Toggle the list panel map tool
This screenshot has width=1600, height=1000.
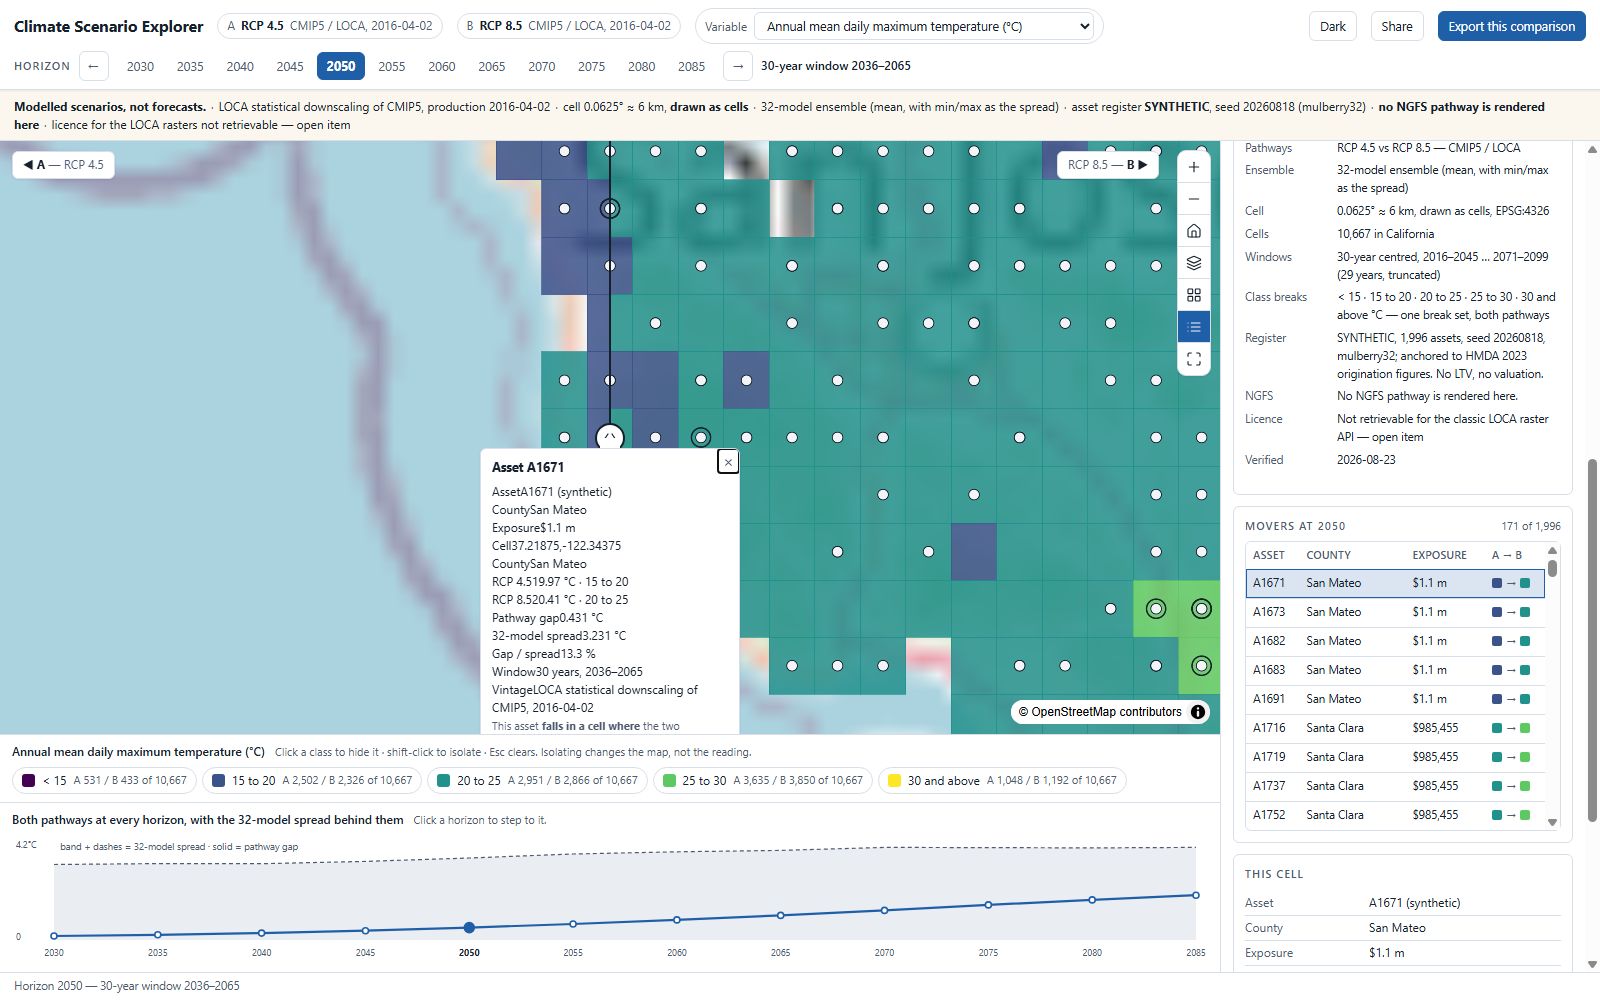click(x=1194, y=327)
